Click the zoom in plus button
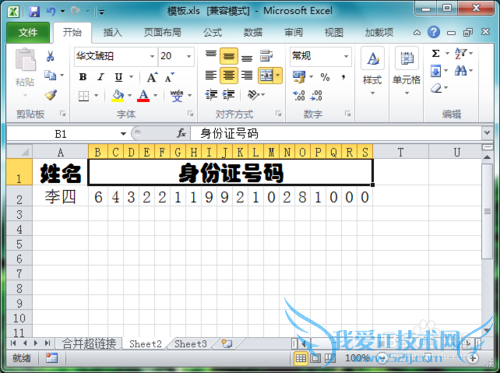This screenshot has height=373, width=500. (473, 358)
